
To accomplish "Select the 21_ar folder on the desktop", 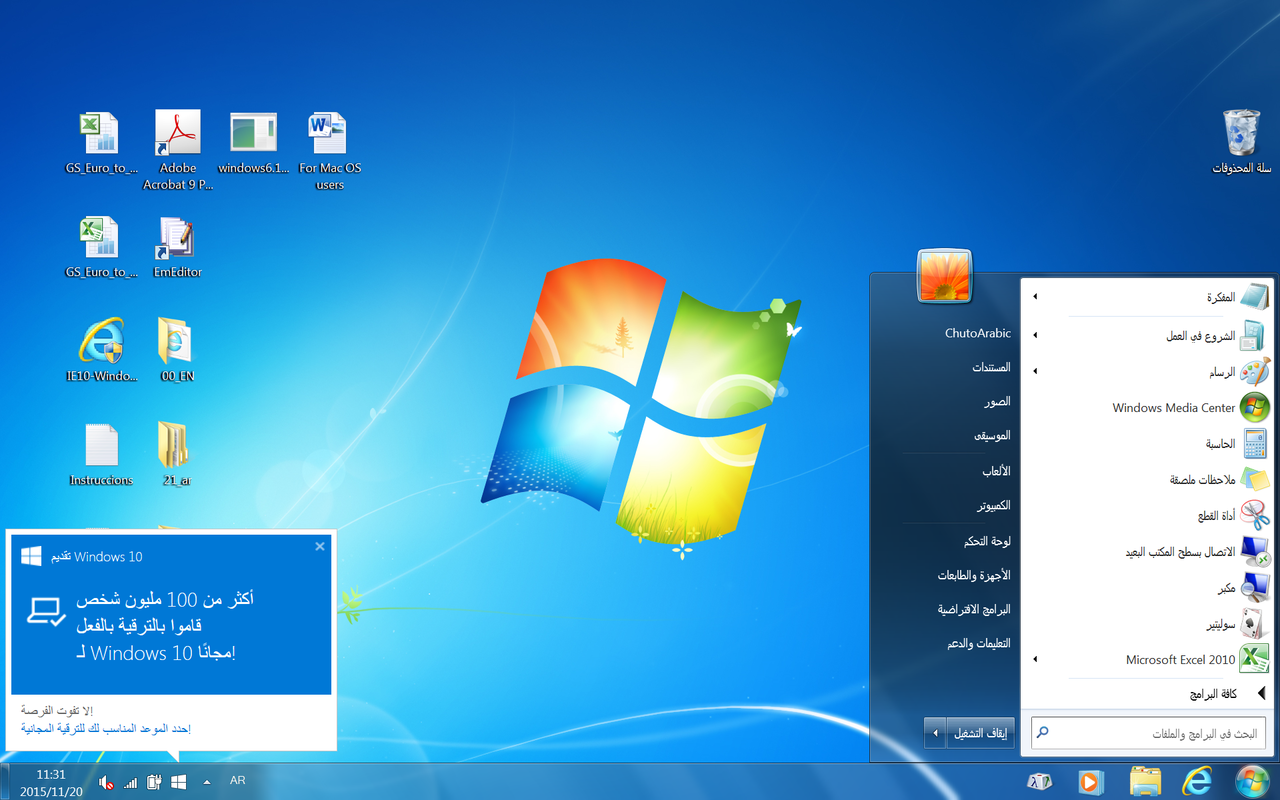I will pyautogui.click(x=175, y=455).
